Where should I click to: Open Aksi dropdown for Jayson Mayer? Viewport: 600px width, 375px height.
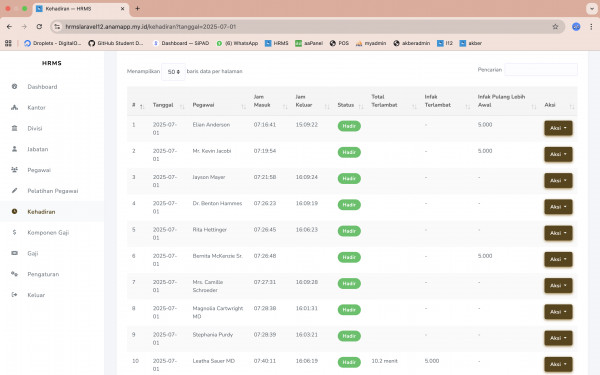[558, 181]
